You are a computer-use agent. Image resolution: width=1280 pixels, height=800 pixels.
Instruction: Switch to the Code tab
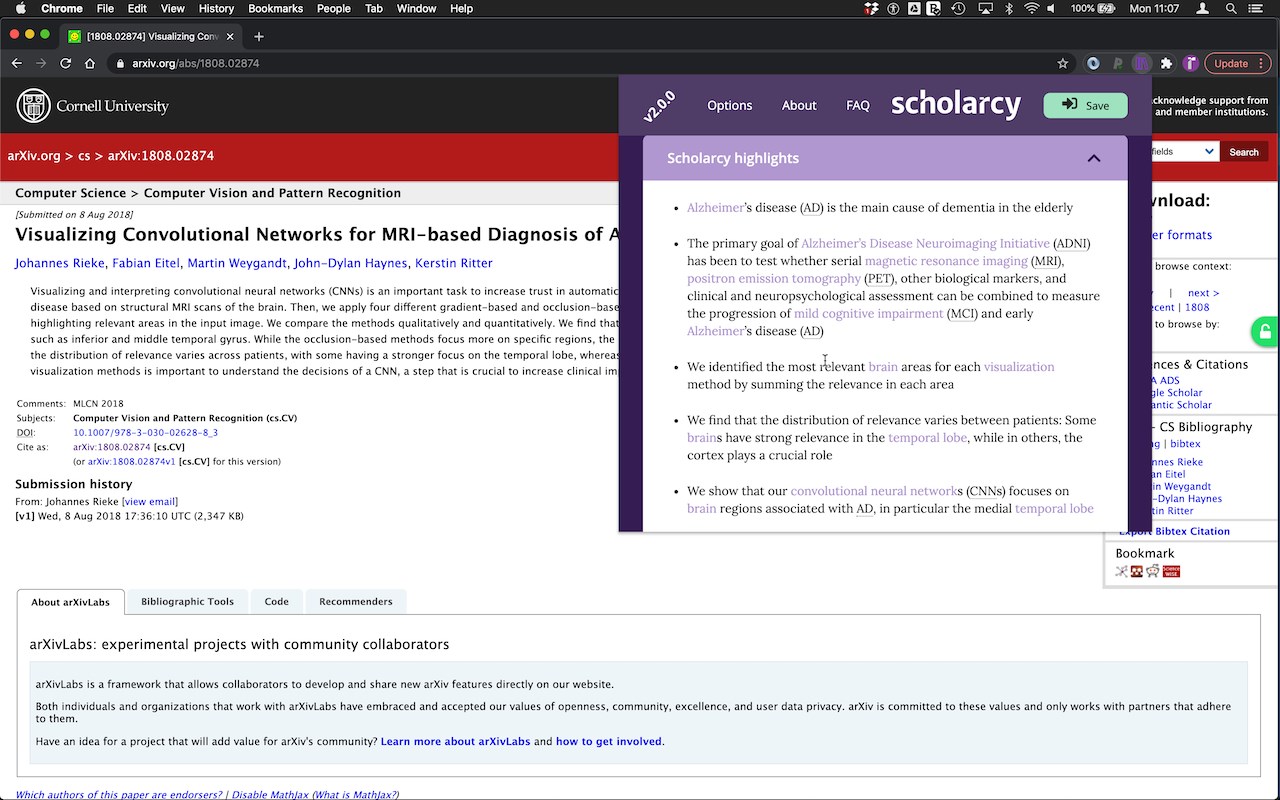pyautogui.click(x=276, y=601)
